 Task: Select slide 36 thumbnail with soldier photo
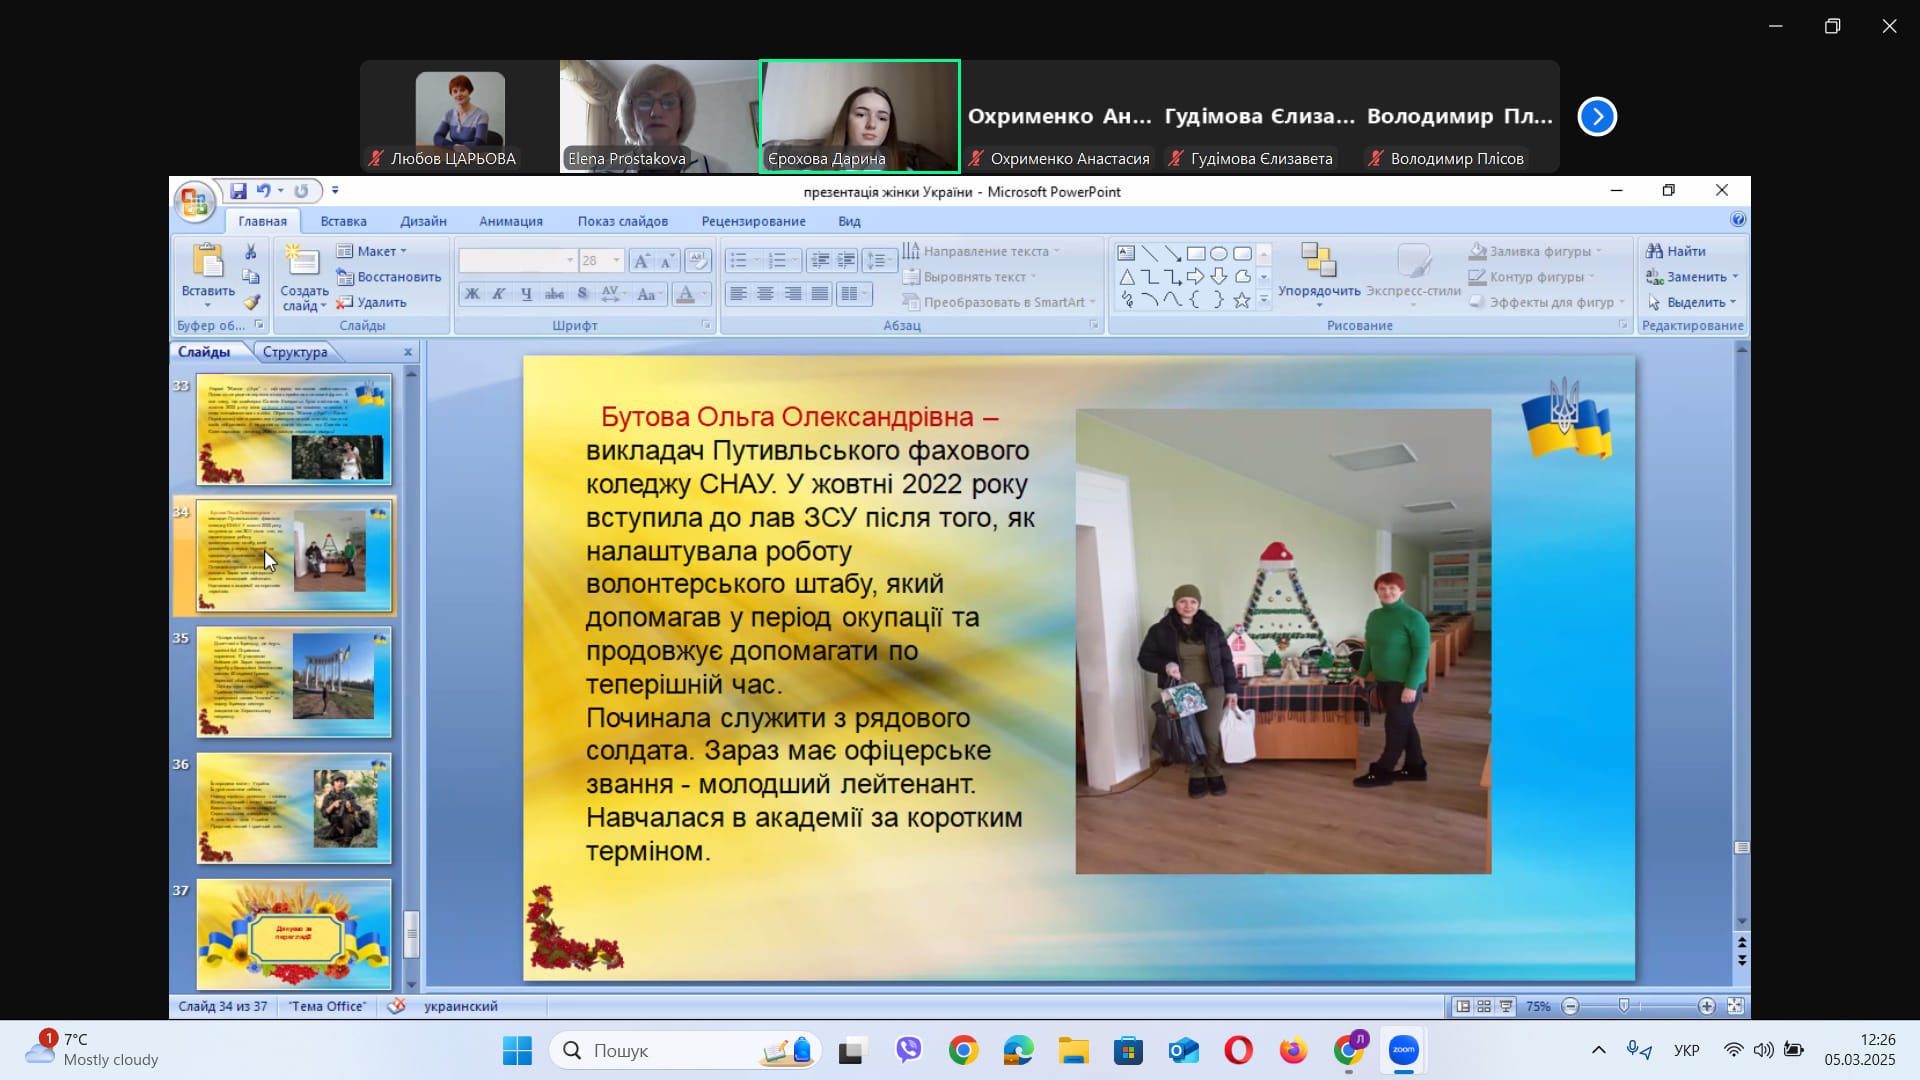[294, 808]
